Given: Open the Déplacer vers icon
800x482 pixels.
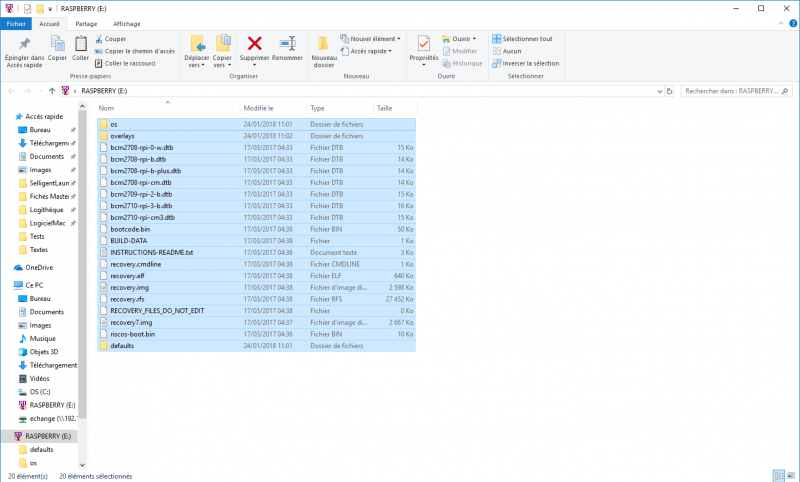Looking at the screenshot, I should pyautogui.click(x=197, y=43).
